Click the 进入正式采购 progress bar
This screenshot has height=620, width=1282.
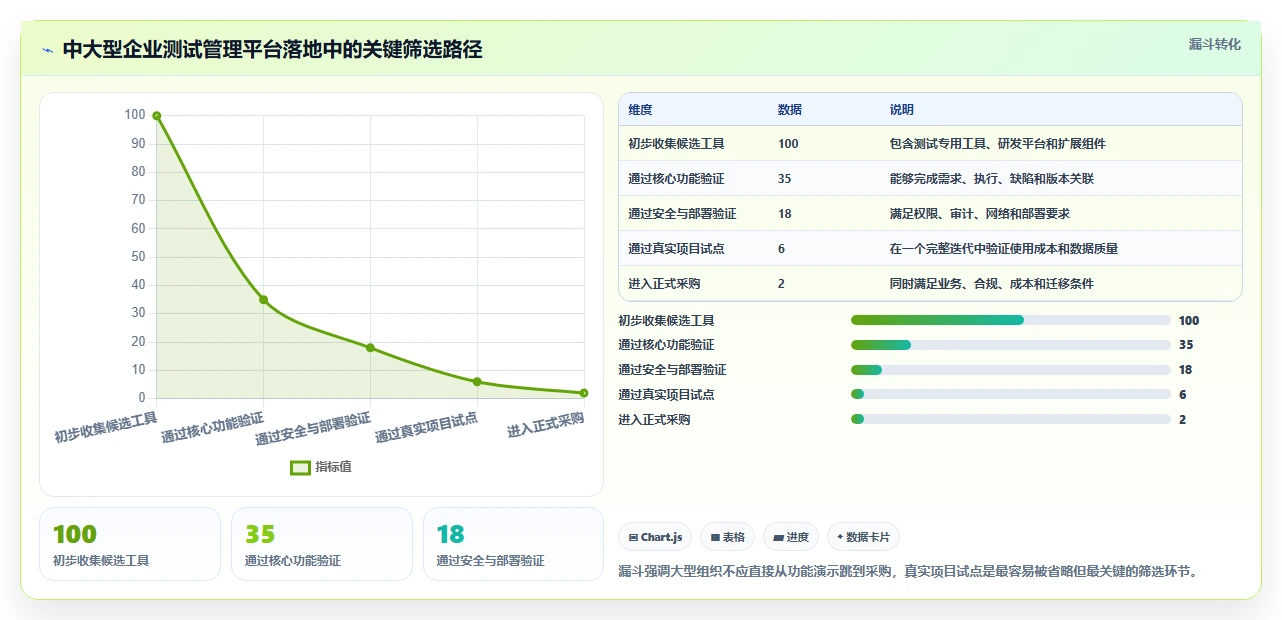(x=1010, y=420)
